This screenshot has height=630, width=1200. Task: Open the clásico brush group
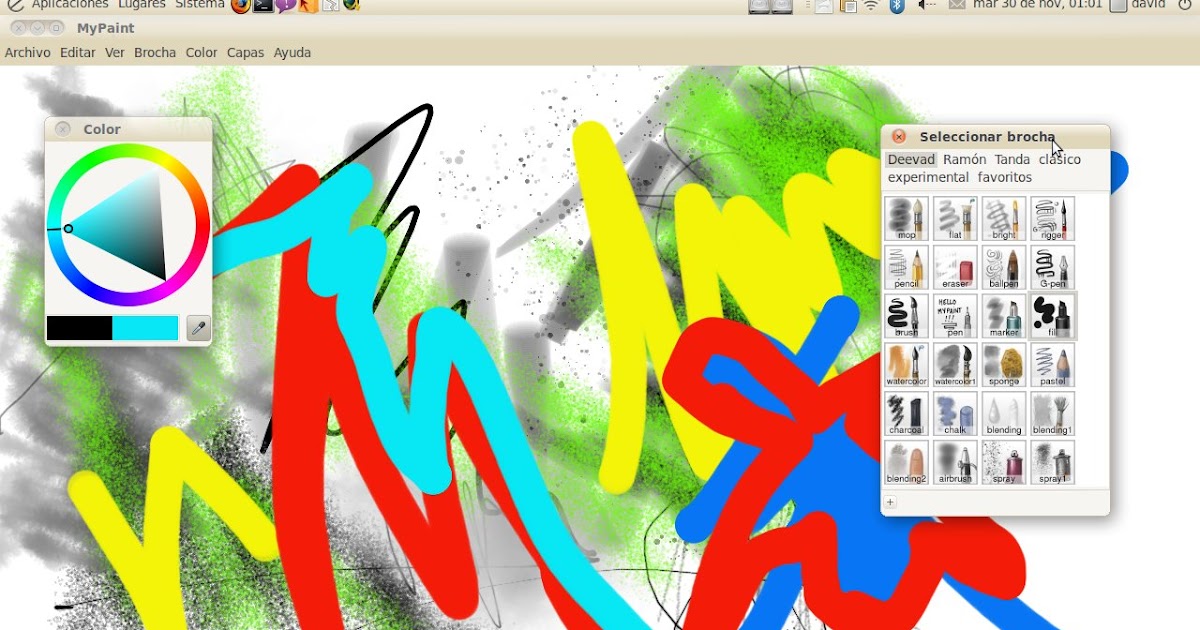pyautogui.click(x=1057, y=159)
